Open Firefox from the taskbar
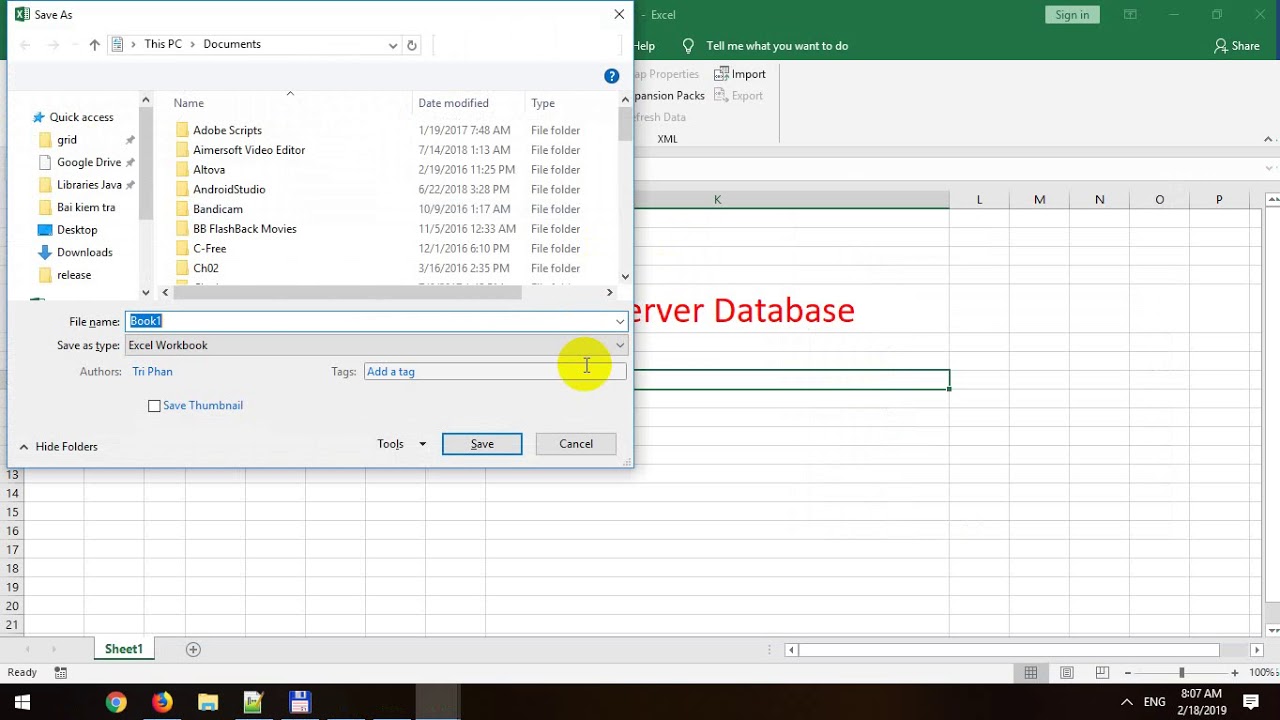Image resolution: width=1280 pixels, height=720 pixels. point(162,702)
